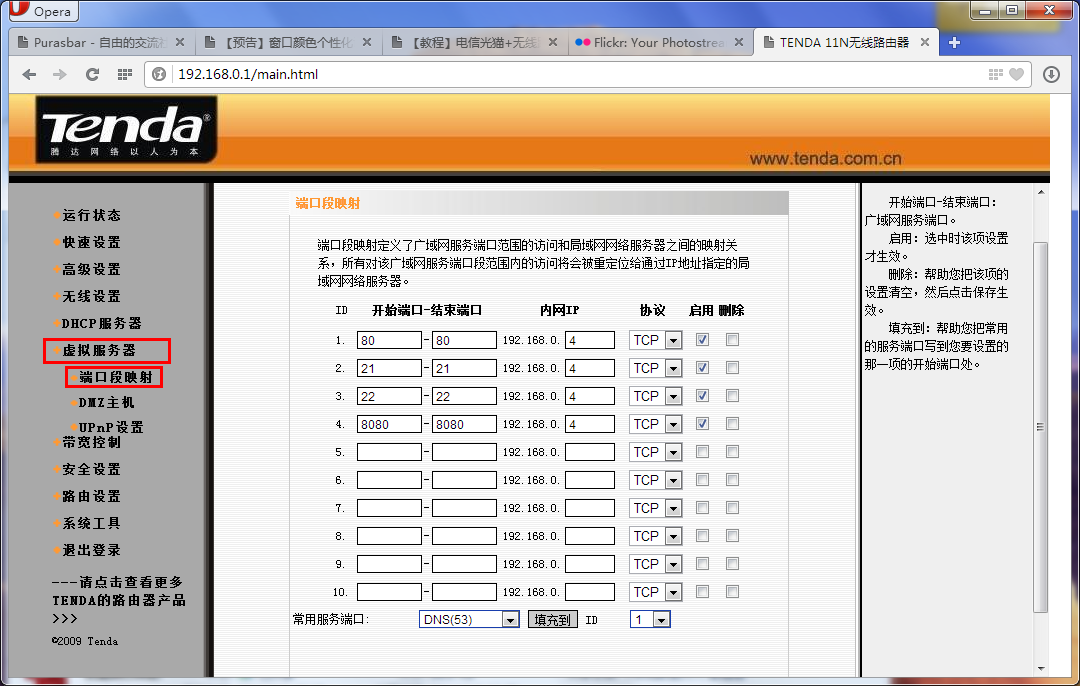Close the Flickr Photostream tab
1080x686 pixels.
coord(739,43)
